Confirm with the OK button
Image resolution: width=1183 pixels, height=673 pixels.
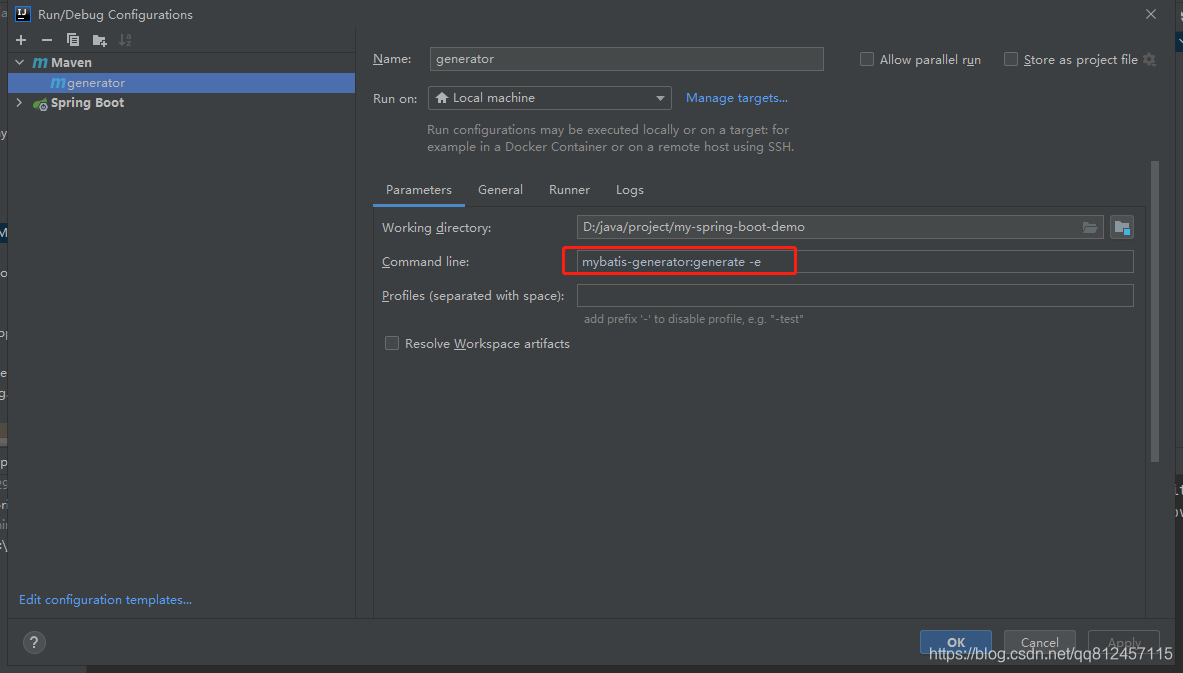pyautogui.click(x=956, y=642)
